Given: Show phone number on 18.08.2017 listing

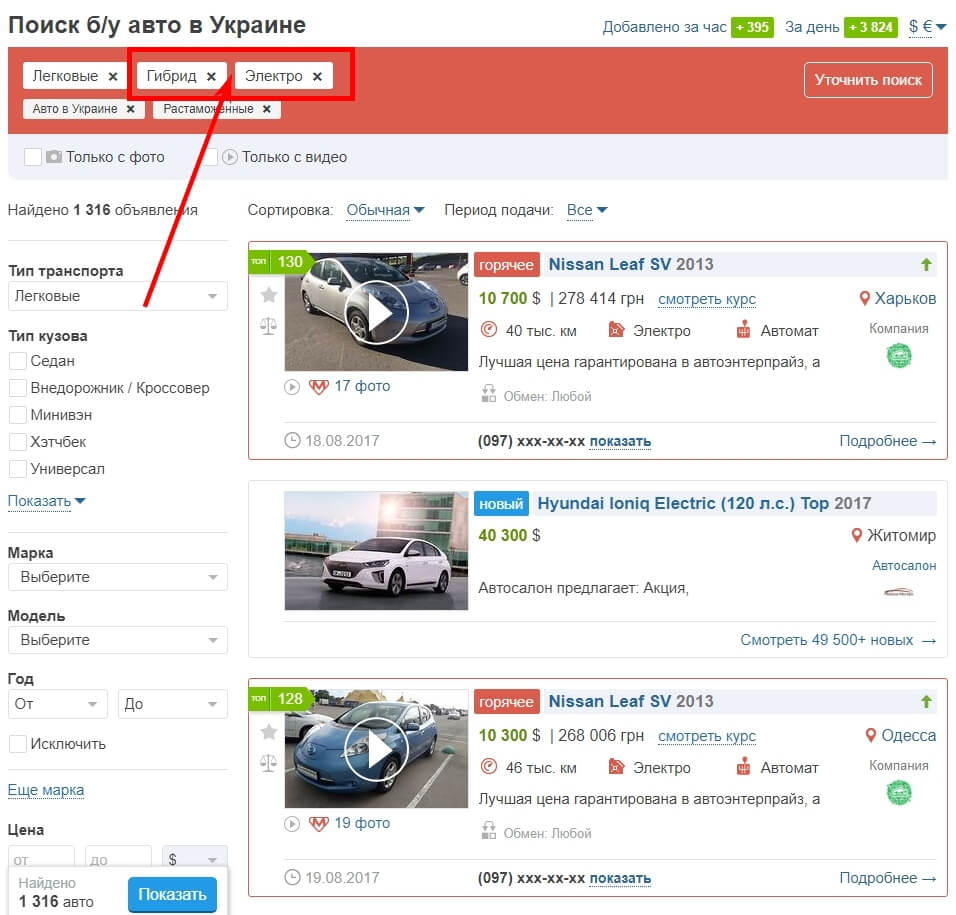Looking at the screenshot, I should pos(620,441).
